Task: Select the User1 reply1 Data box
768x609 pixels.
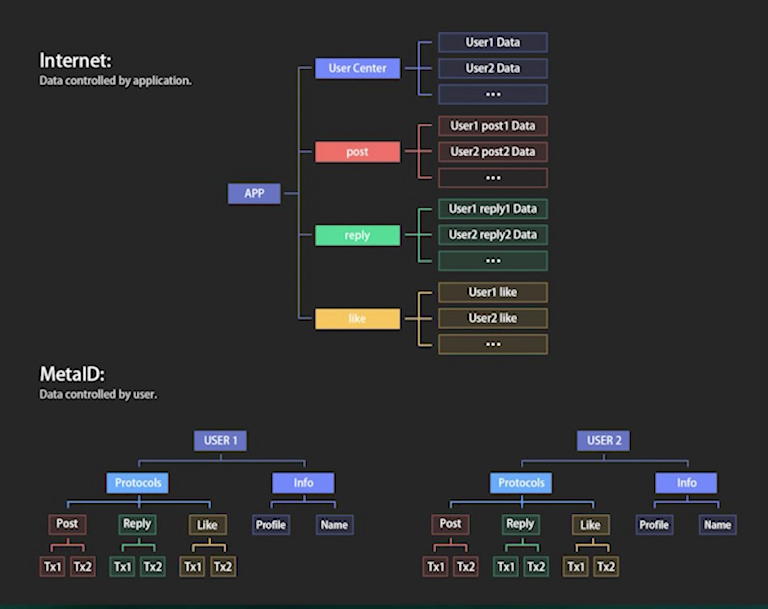Action: tap(493, 209)
